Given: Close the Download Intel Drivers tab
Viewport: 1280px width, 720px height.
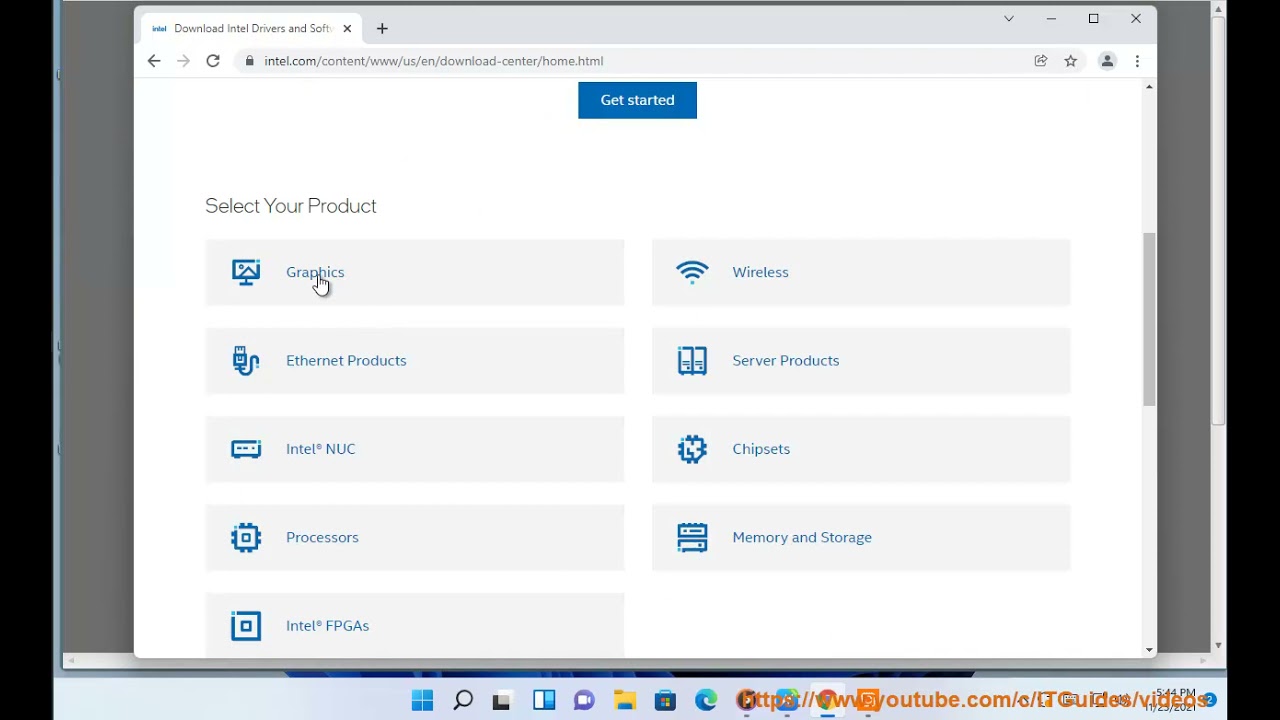Looking at the screenshot, I should (347, 29).
